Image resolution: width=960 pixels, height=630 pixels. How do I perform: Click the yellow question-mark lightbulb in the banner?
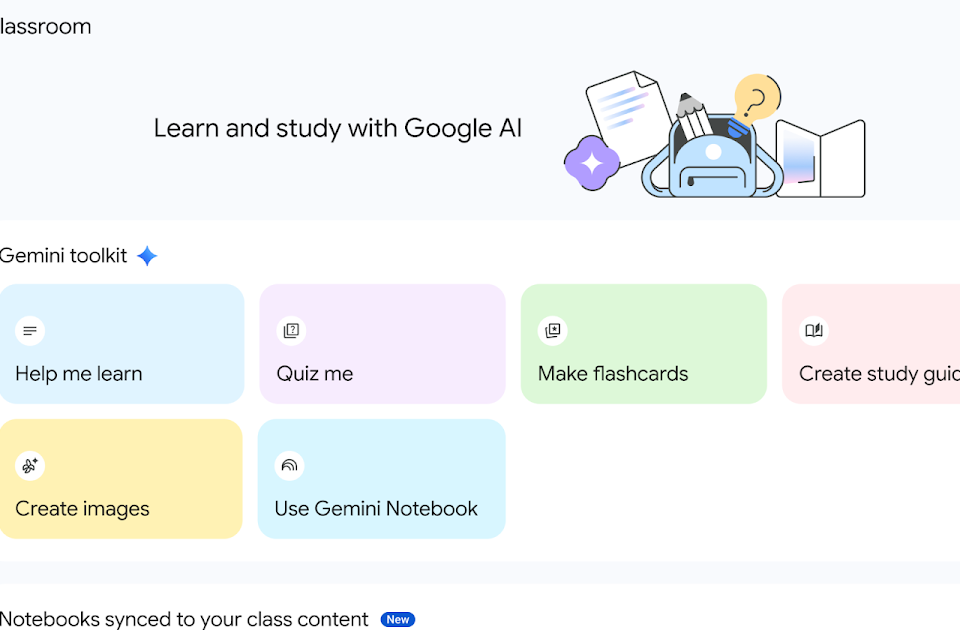[x=757, y=98]
